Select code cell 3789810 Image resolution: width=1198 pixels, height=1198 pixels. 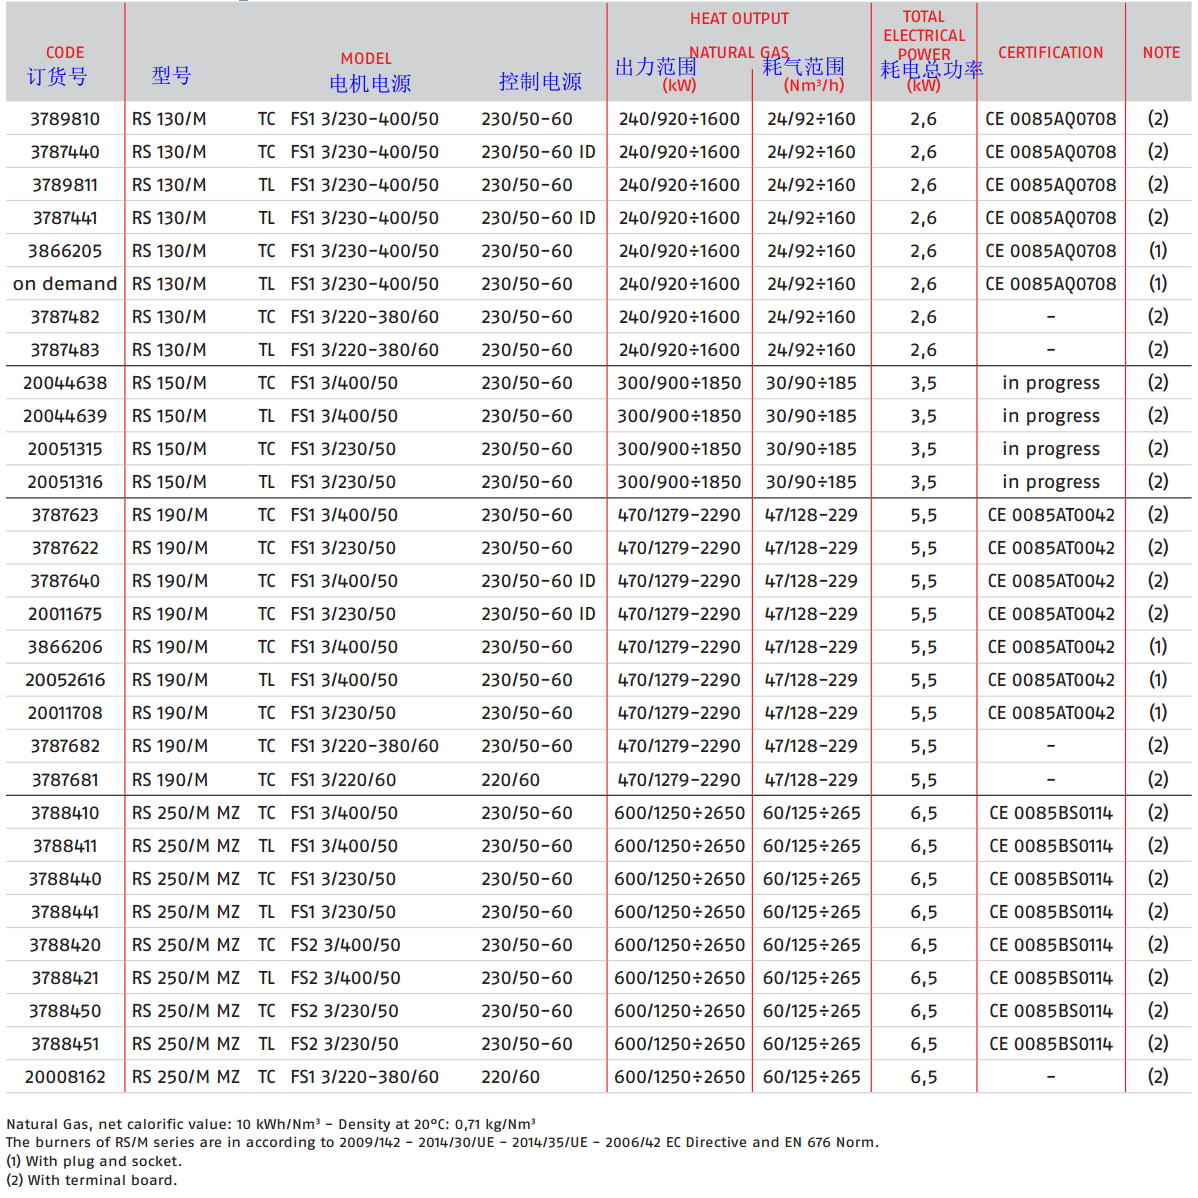65,119
